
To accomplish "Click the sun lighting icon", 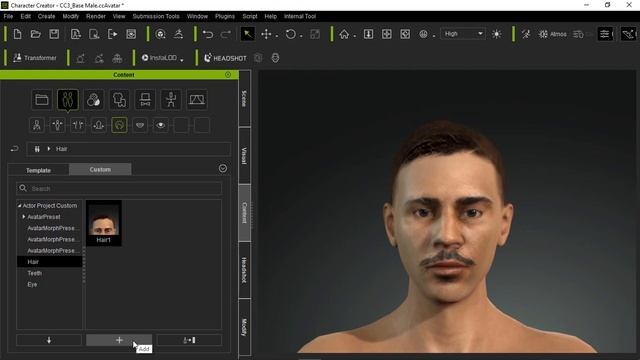I will (x=497, y=34).
